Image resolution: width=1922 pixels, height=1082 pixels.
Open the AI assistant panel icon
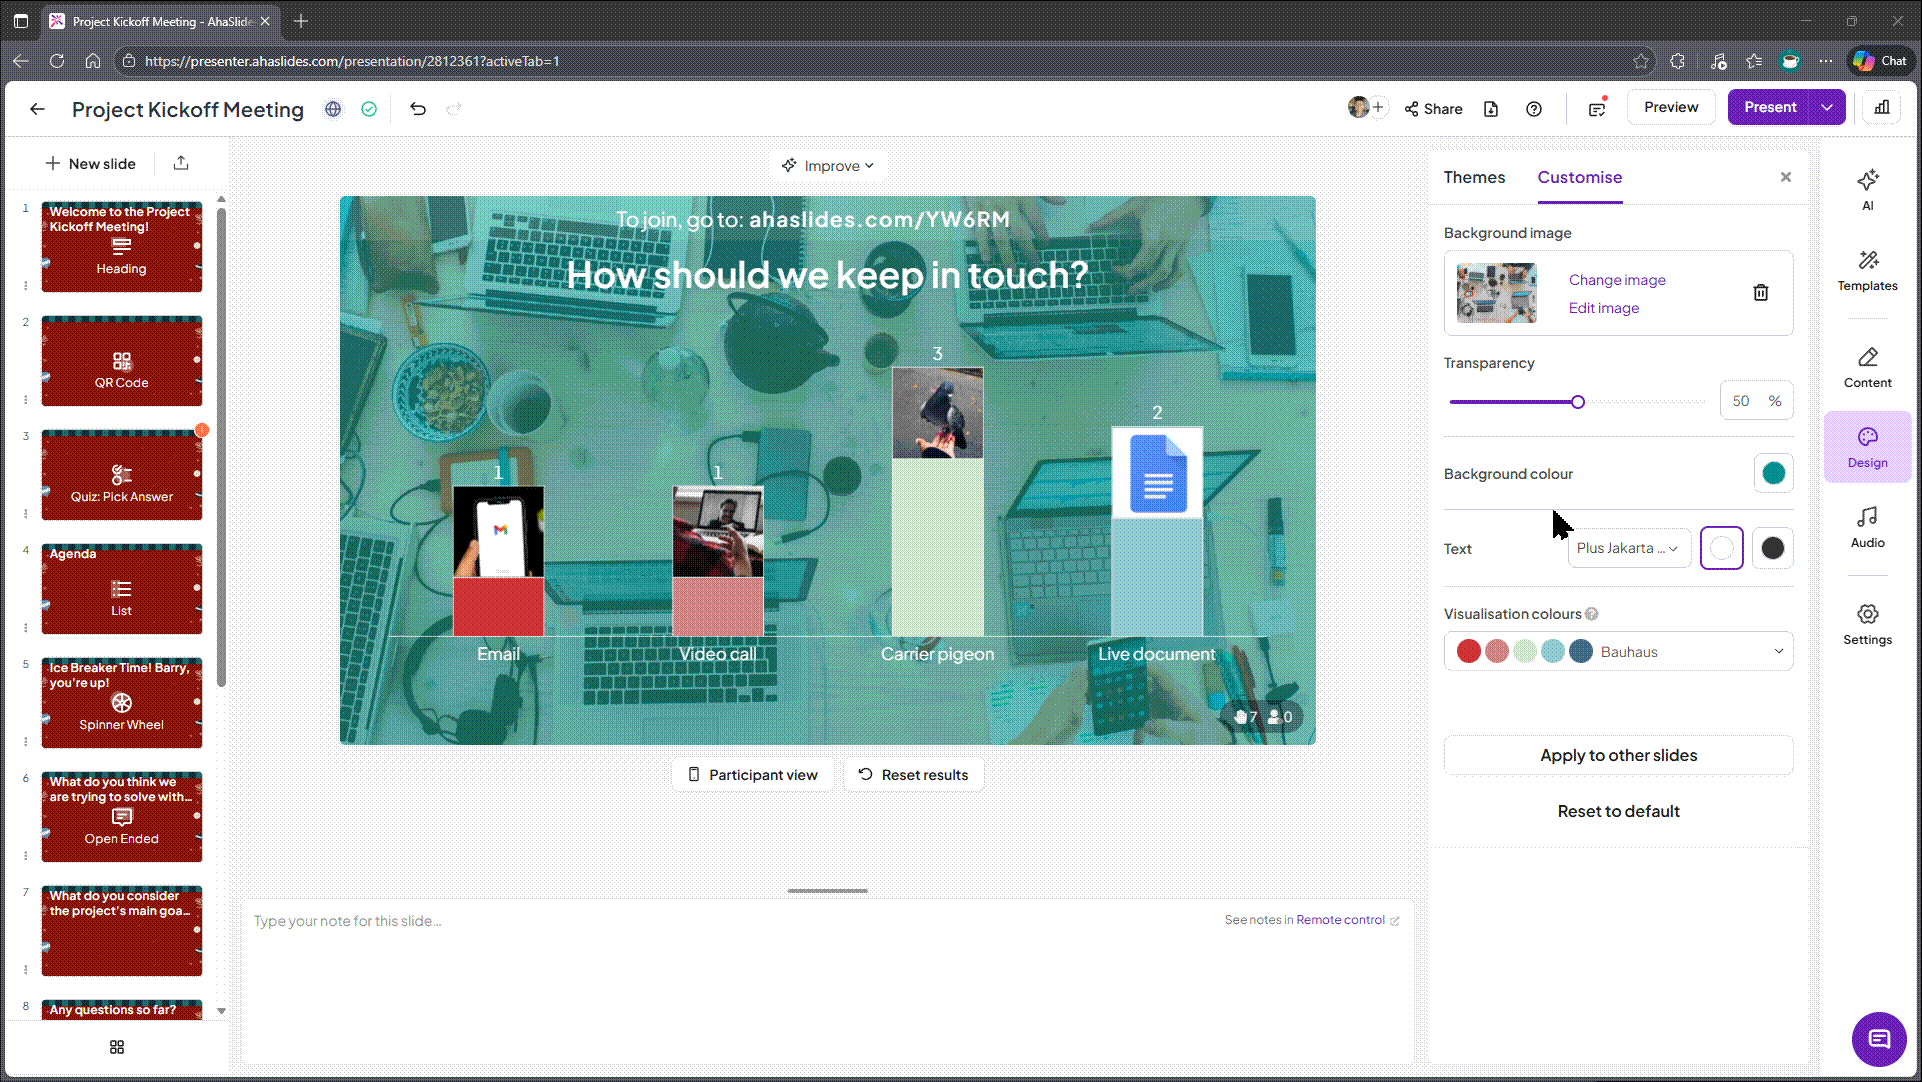coord(1867,188)
